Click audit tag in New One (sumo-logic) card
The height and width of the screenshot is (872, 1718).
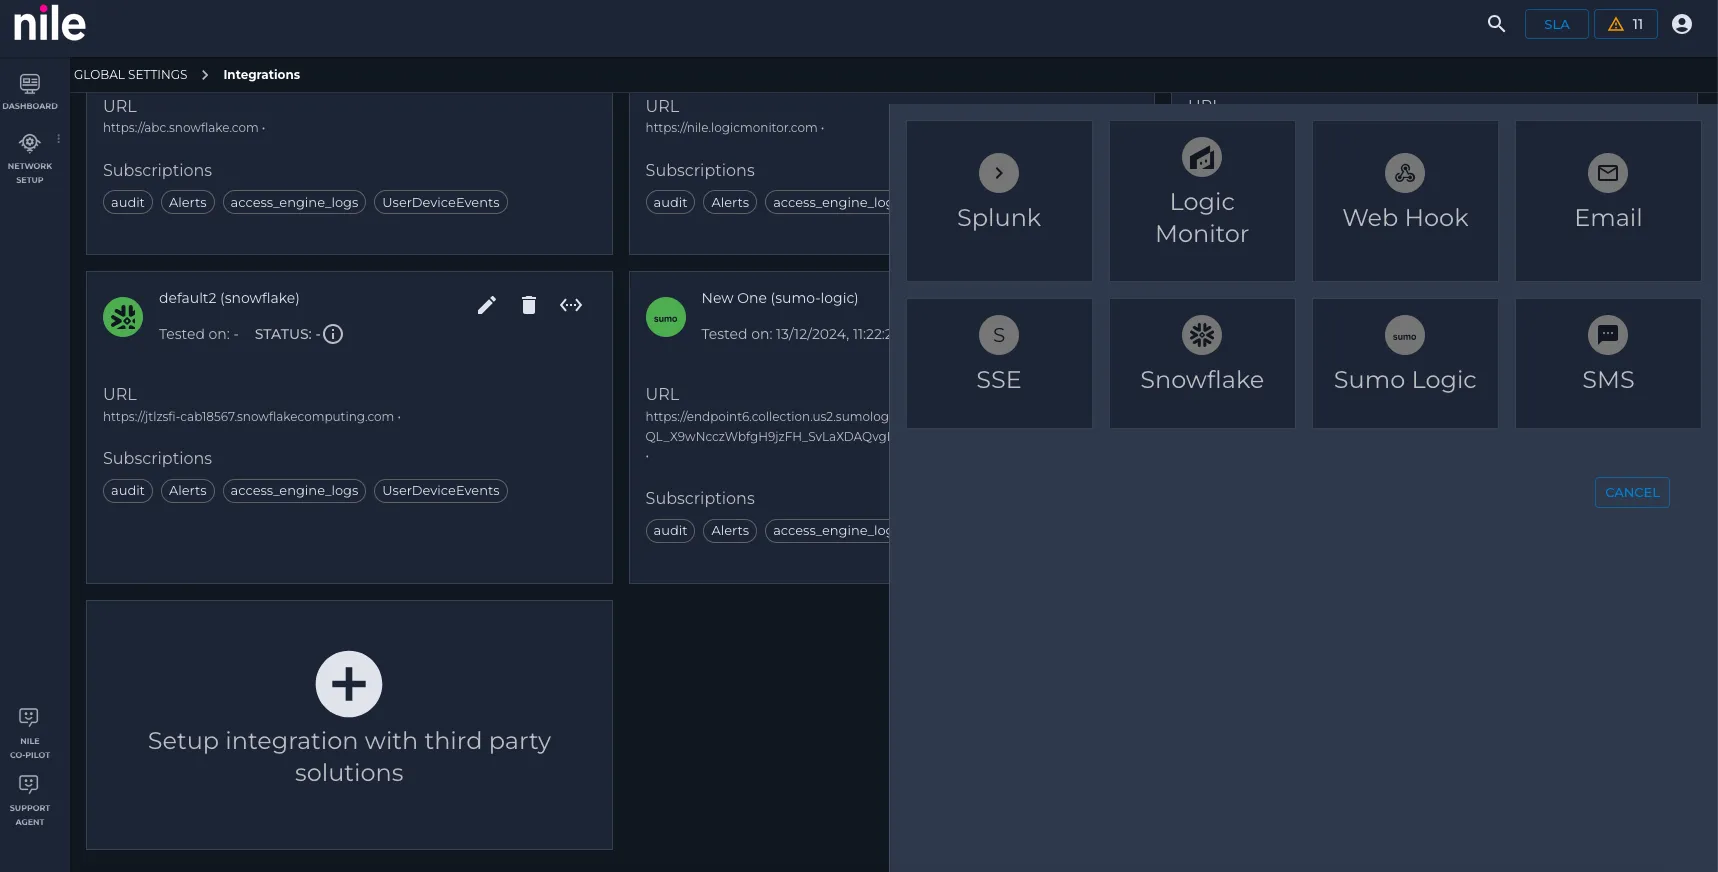click(x=670, y=531)
